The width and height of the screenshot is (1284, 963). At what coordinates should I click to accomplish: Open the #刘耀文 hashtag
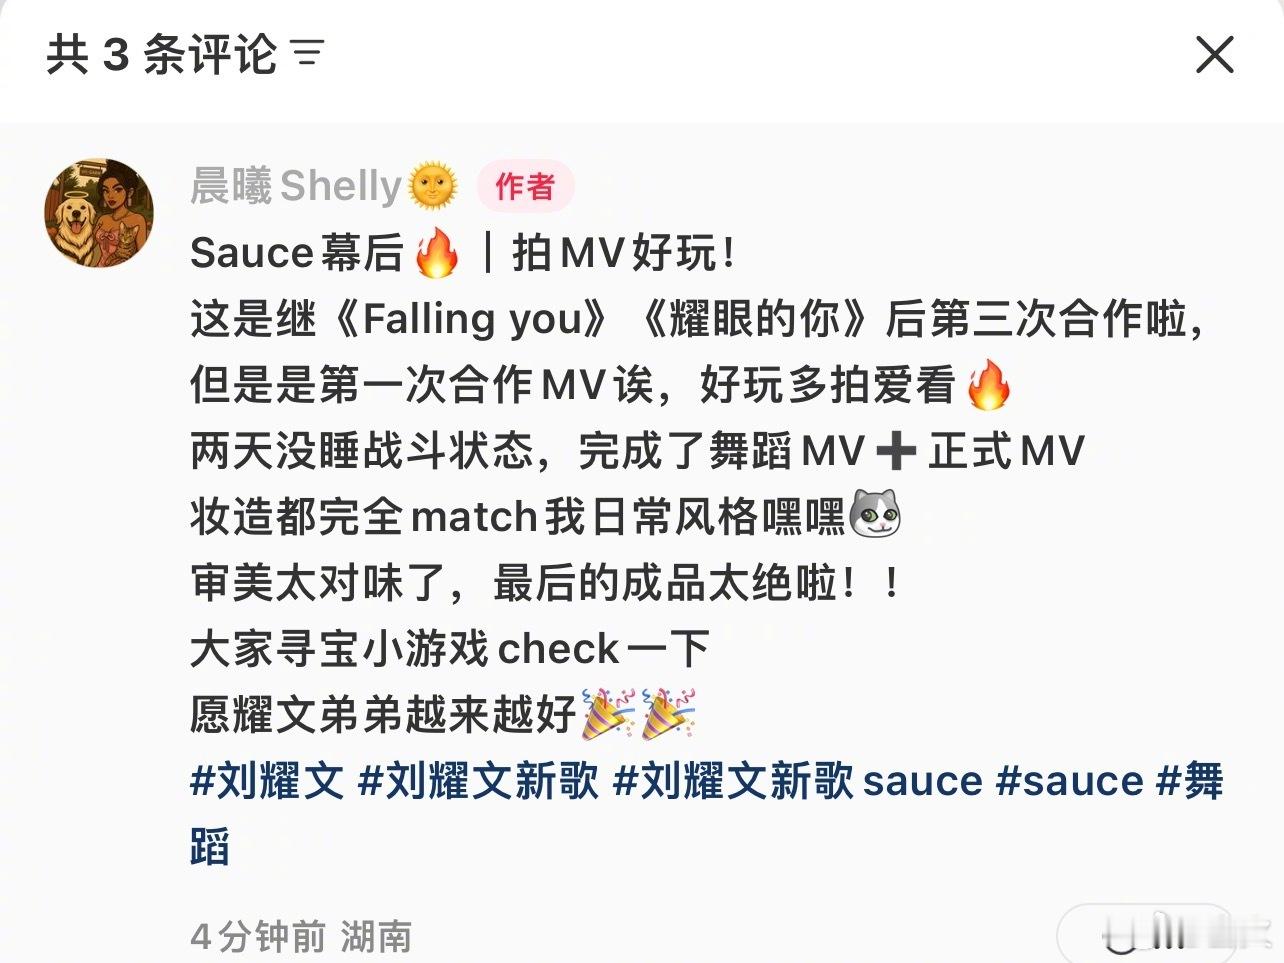pos(267,780)
